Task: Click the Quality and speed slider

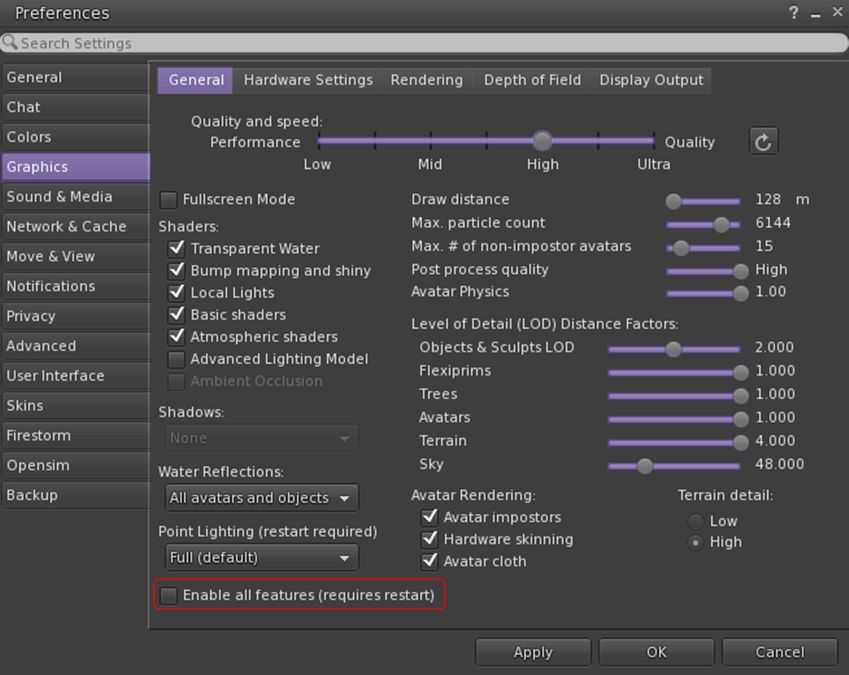Action: (486, 142)
